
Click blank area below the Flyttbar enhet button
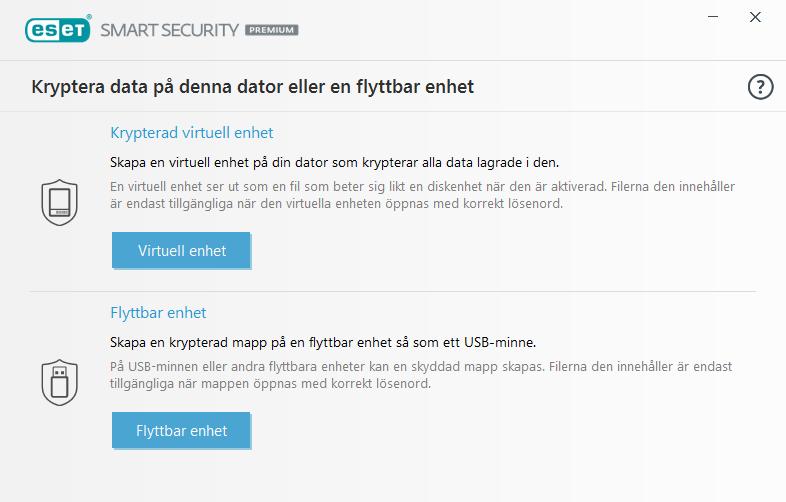pos(400,475)
